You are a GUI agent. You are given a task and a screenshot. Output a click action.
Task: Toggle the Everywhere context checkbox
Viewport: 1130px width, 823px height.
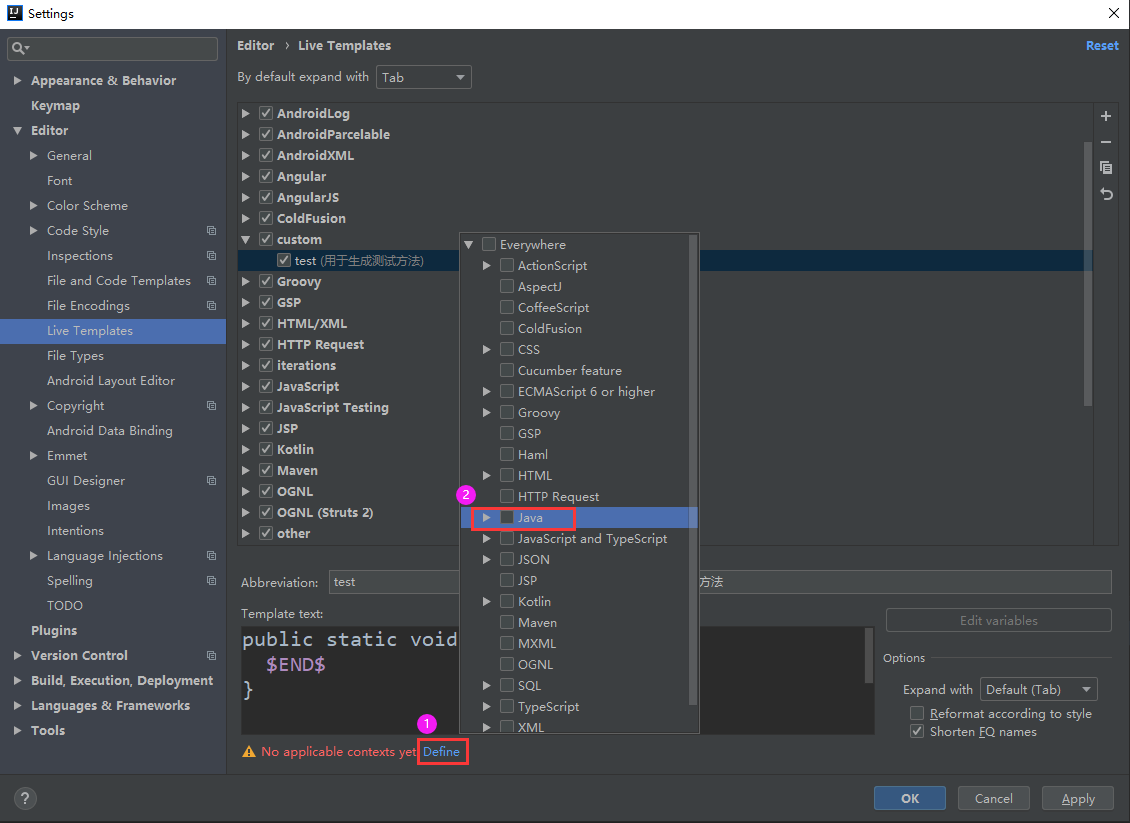[489, 244]
